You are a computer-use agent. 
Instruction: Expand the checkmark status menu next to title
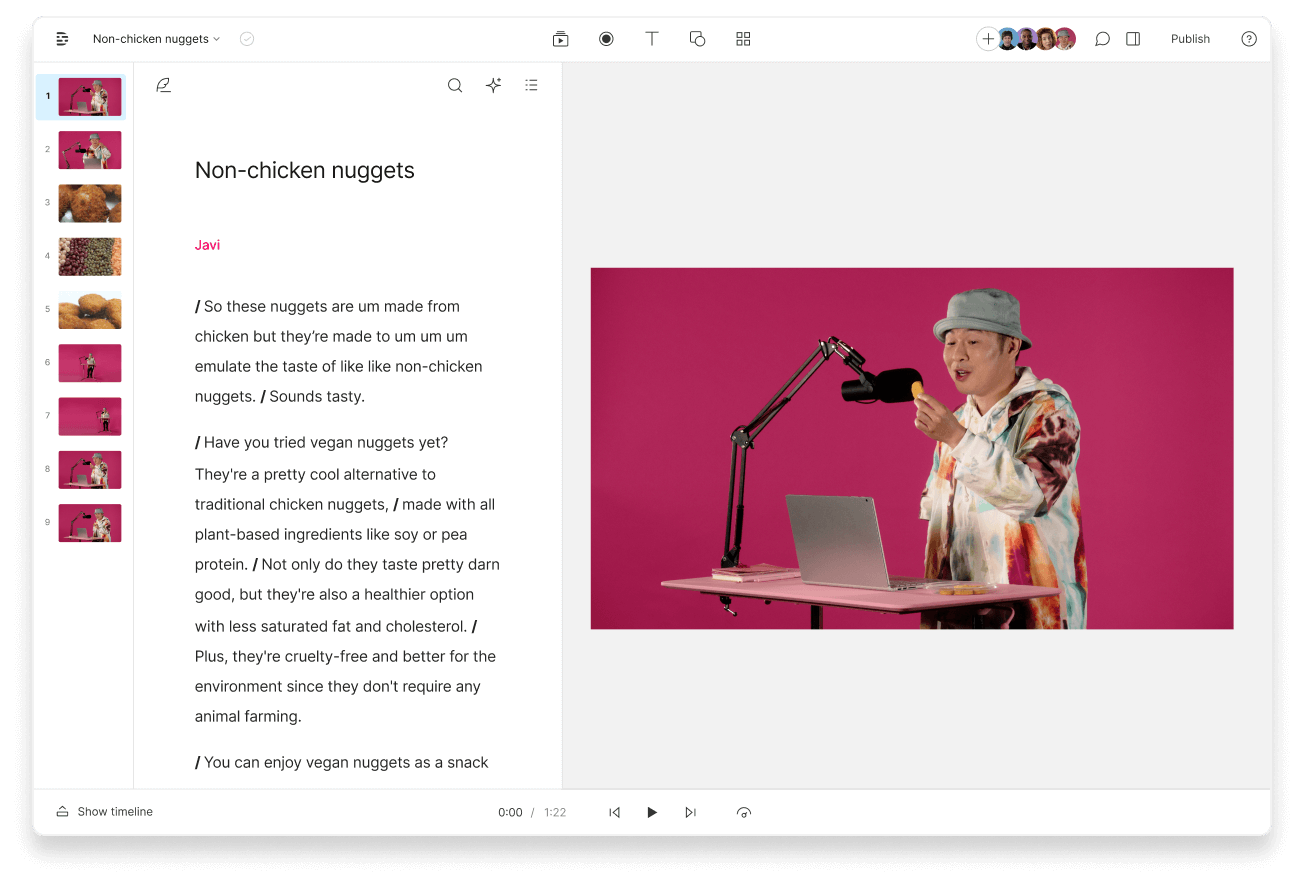coord(246,38)
